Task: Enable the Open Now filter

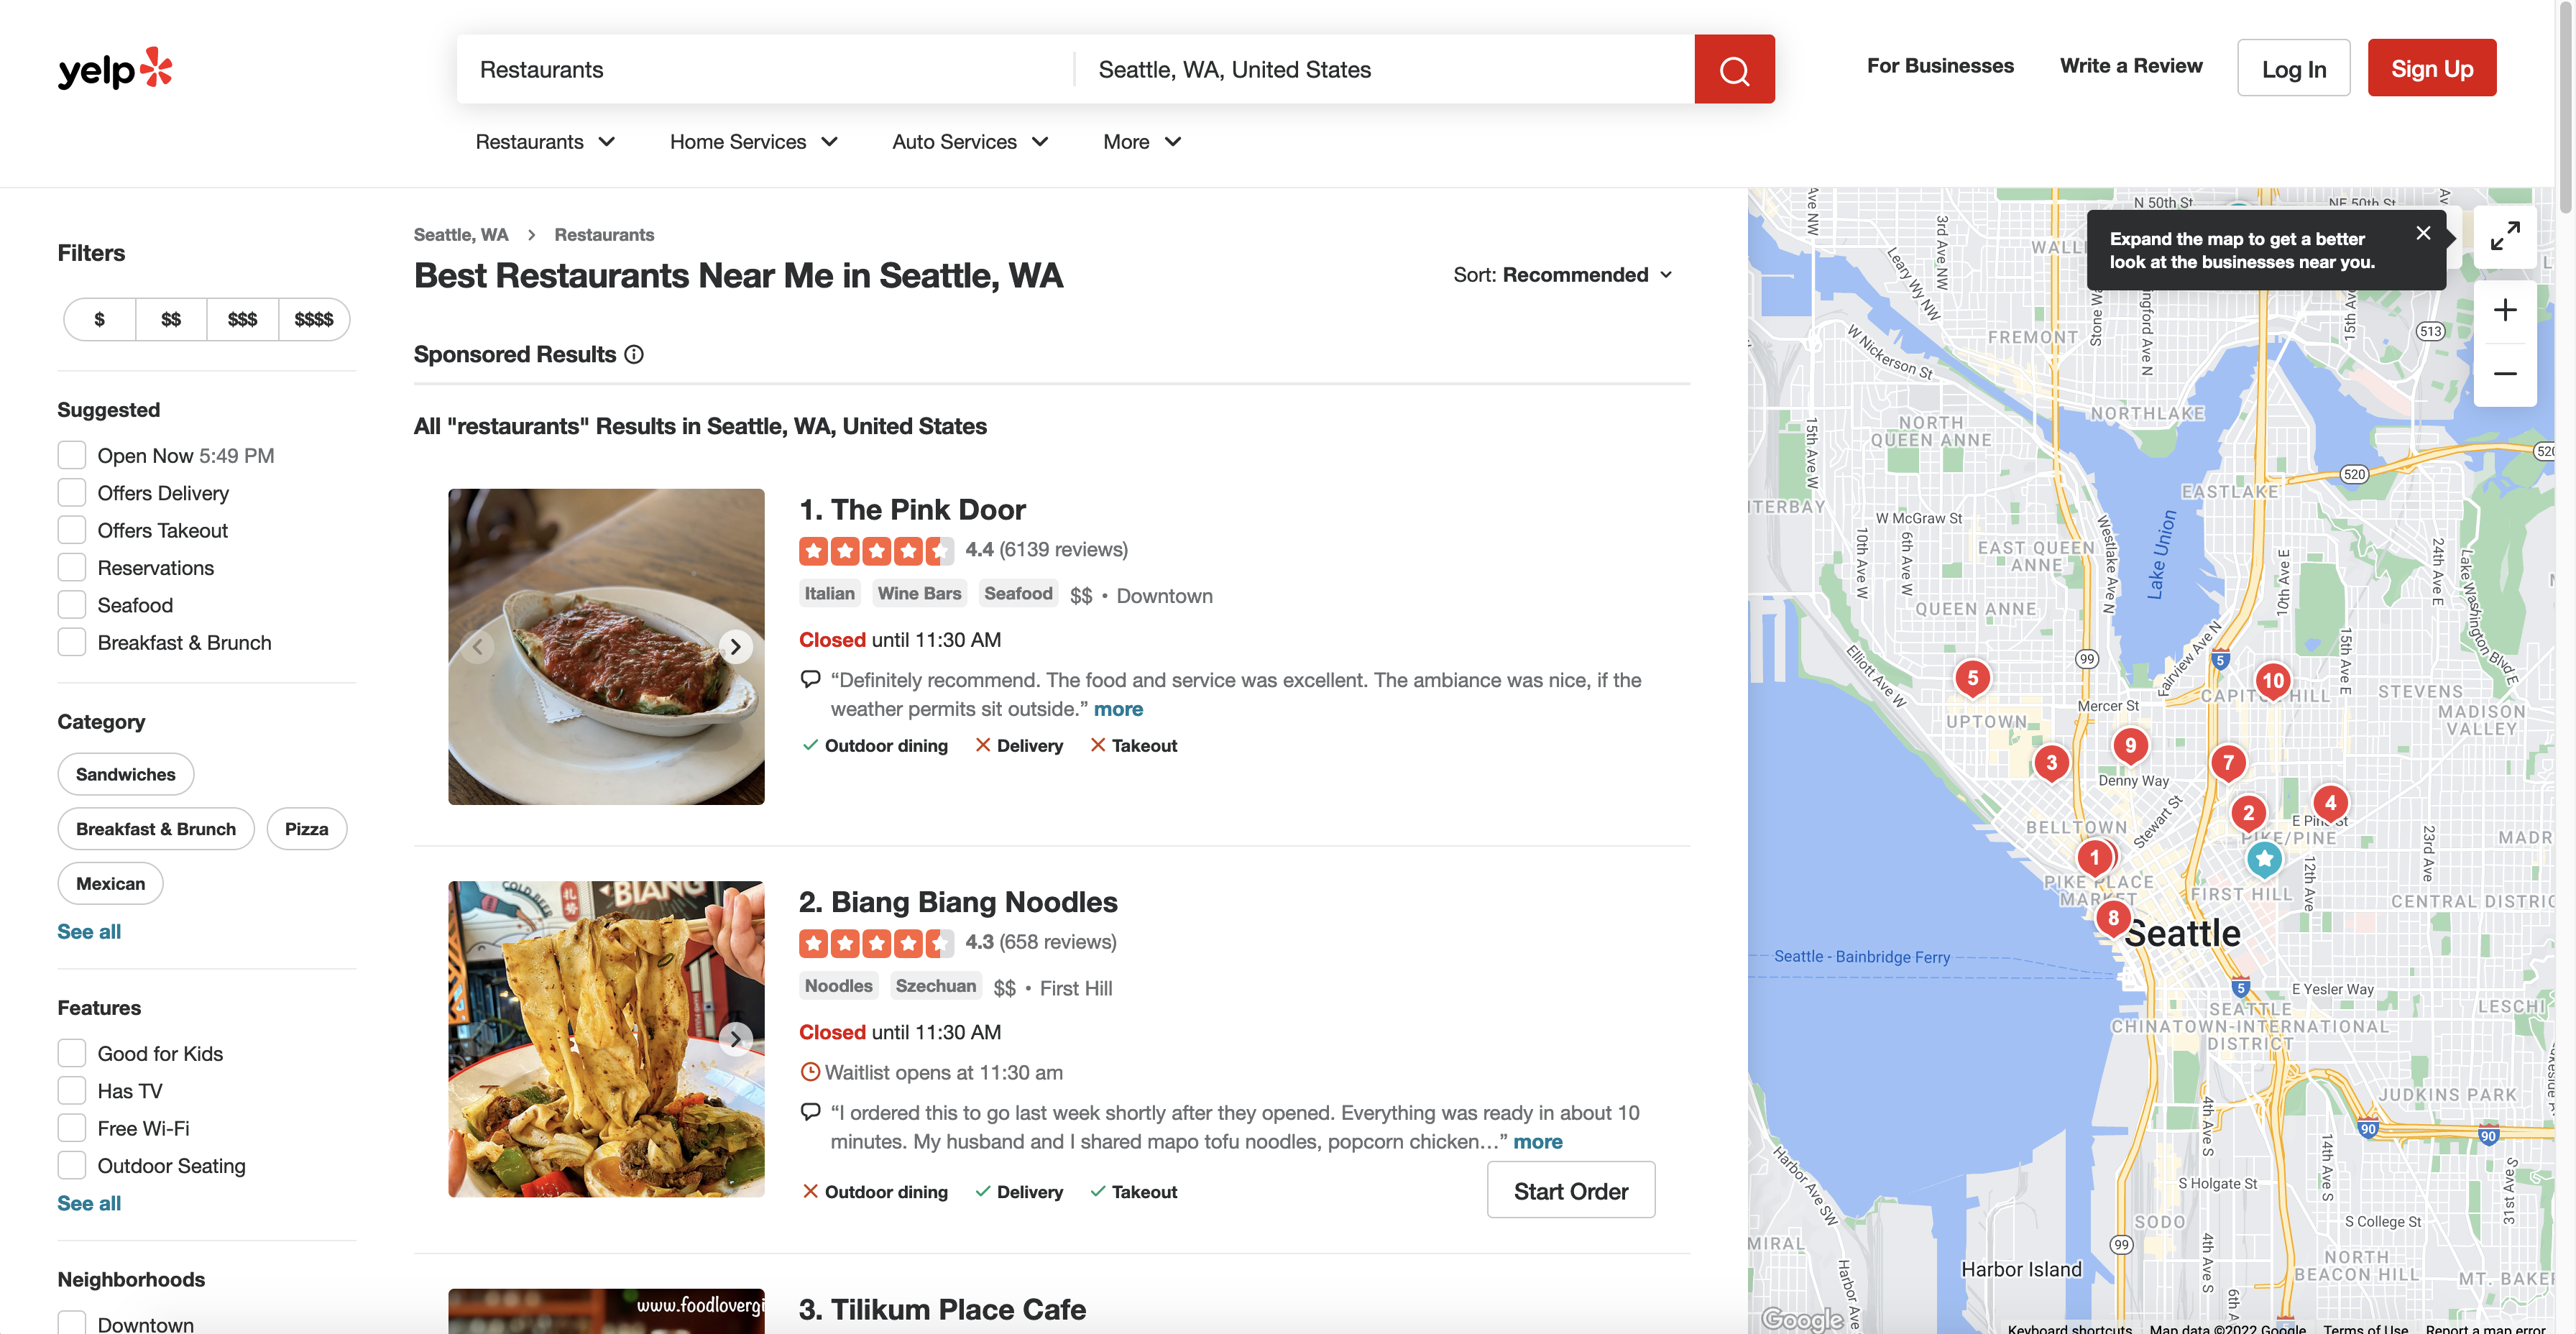Action: (x=71, y=454)
